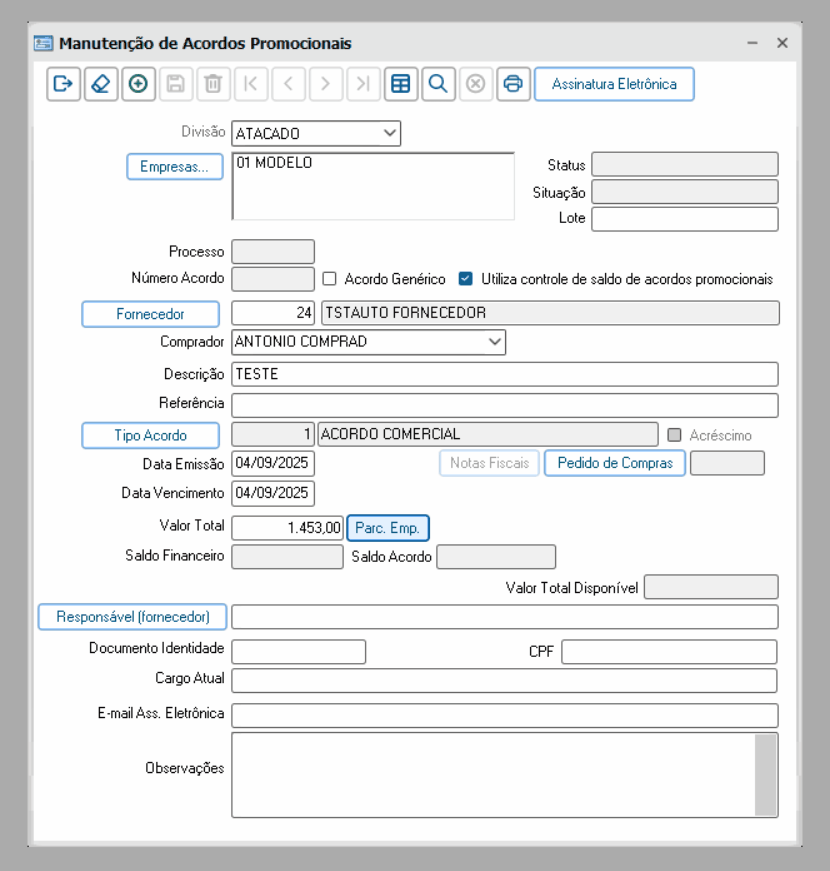Open the table grid view icon

[401, 84]
